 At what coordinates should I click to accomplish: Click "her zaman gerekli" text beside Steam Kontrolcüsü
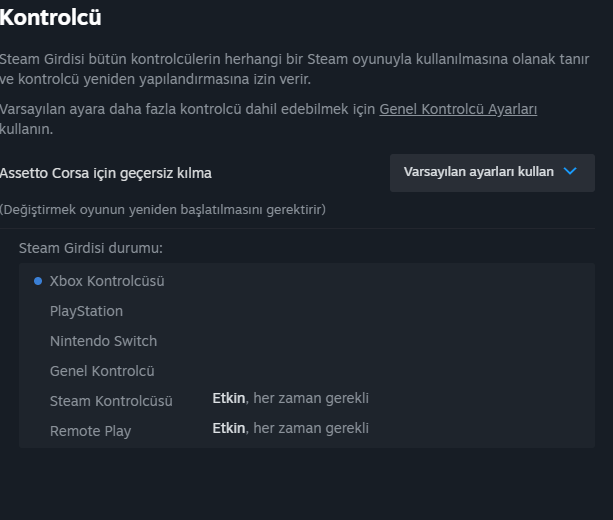(311, 398)
